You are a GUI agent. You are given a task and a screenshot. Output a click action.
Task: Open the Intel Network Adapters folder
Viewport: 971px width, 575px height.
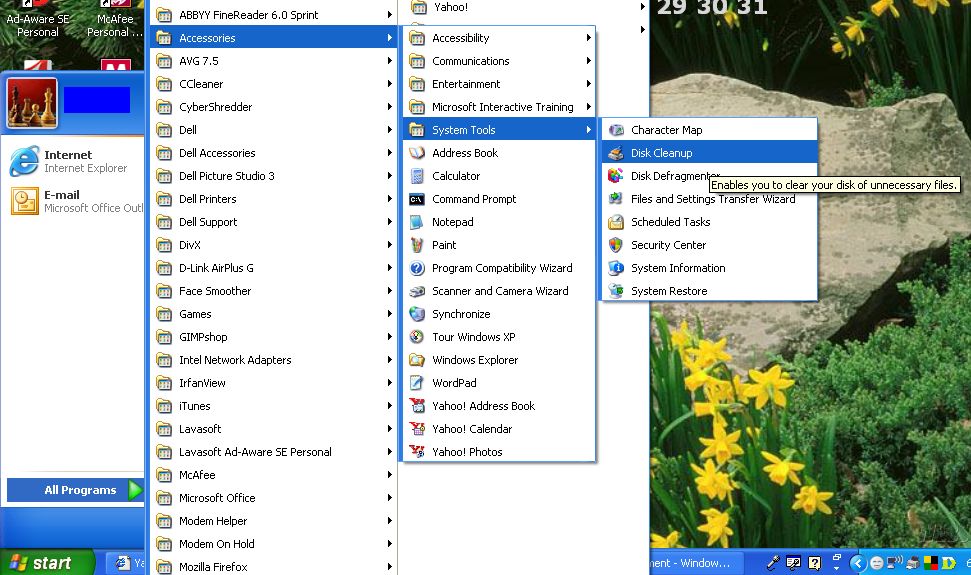(273, 360)
